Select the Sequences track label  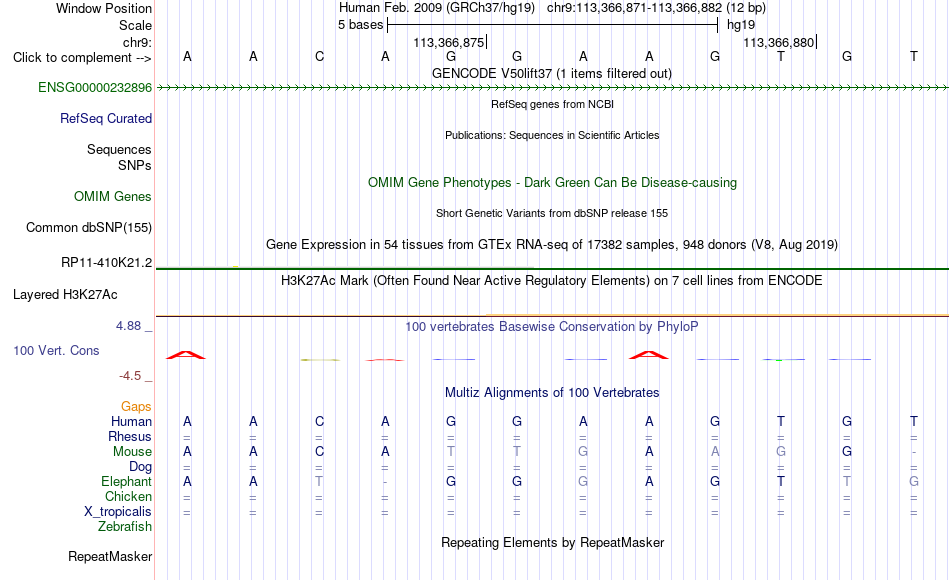tap(119, 149)
